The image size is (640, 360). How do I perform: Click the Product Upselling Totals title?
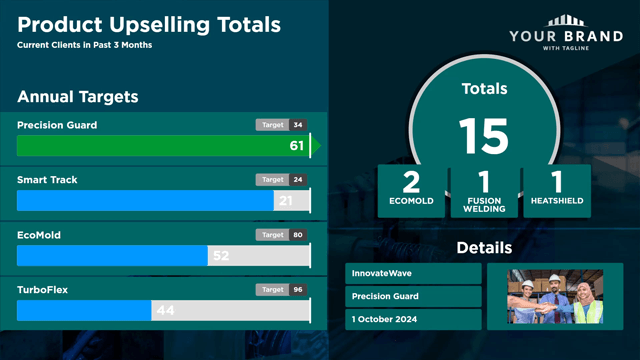click(x=149, y=24)
